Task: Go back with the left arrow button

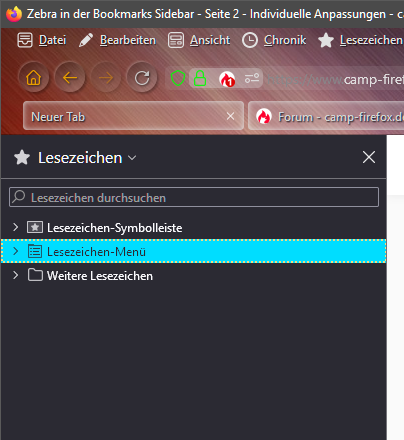Action: click(x=70, y=78)
